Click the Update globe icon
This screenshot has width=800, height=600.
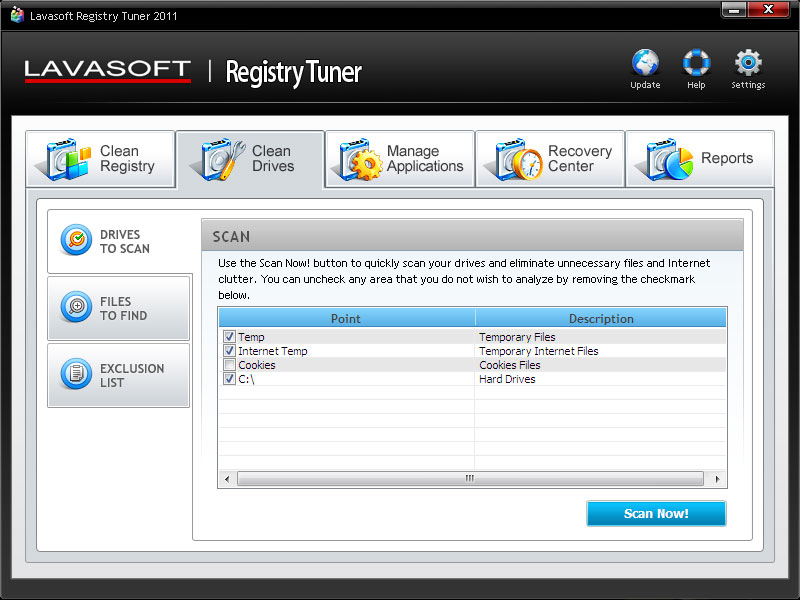click(x=645, y=62)
